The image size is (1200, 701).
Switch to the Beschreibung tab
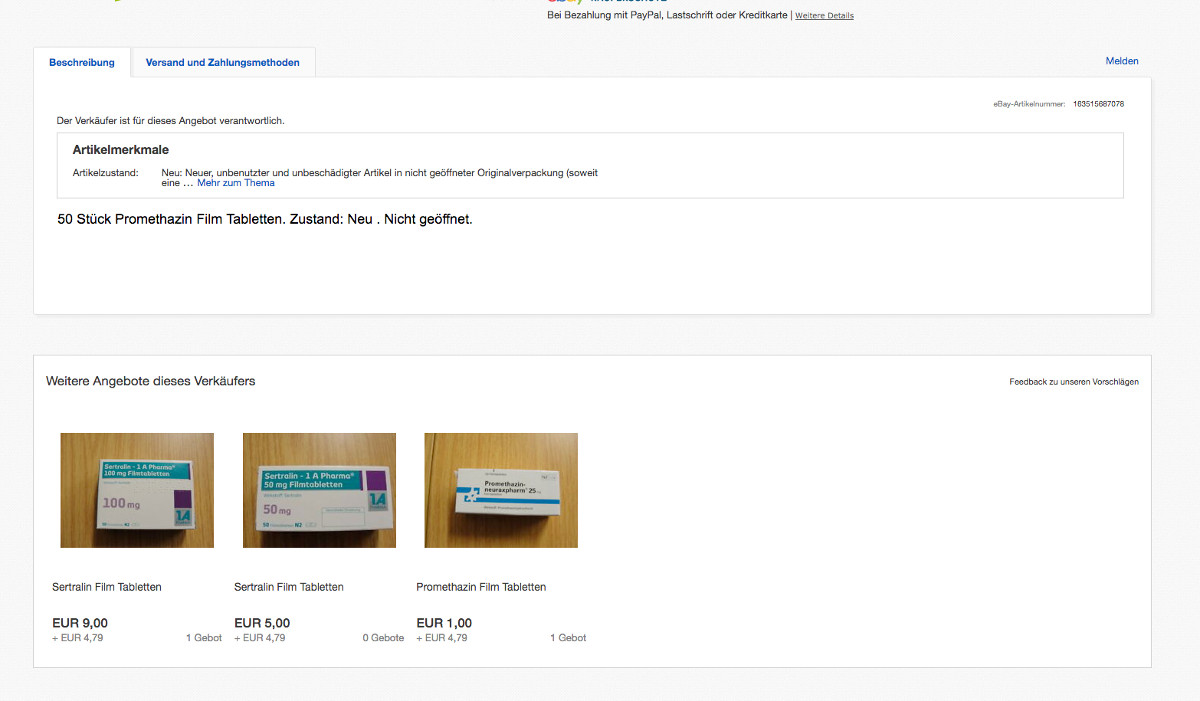pos(82,62)
